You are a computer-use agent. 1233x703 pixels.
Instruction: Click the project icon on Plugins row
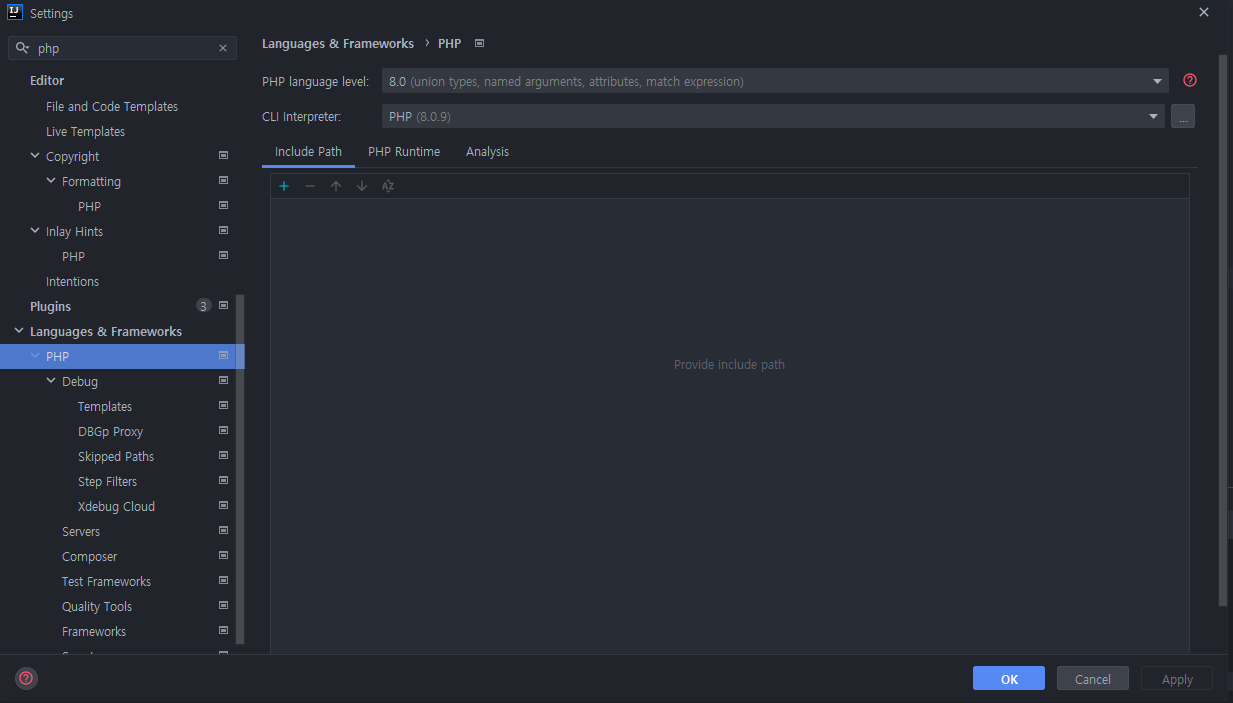(223, 306)
